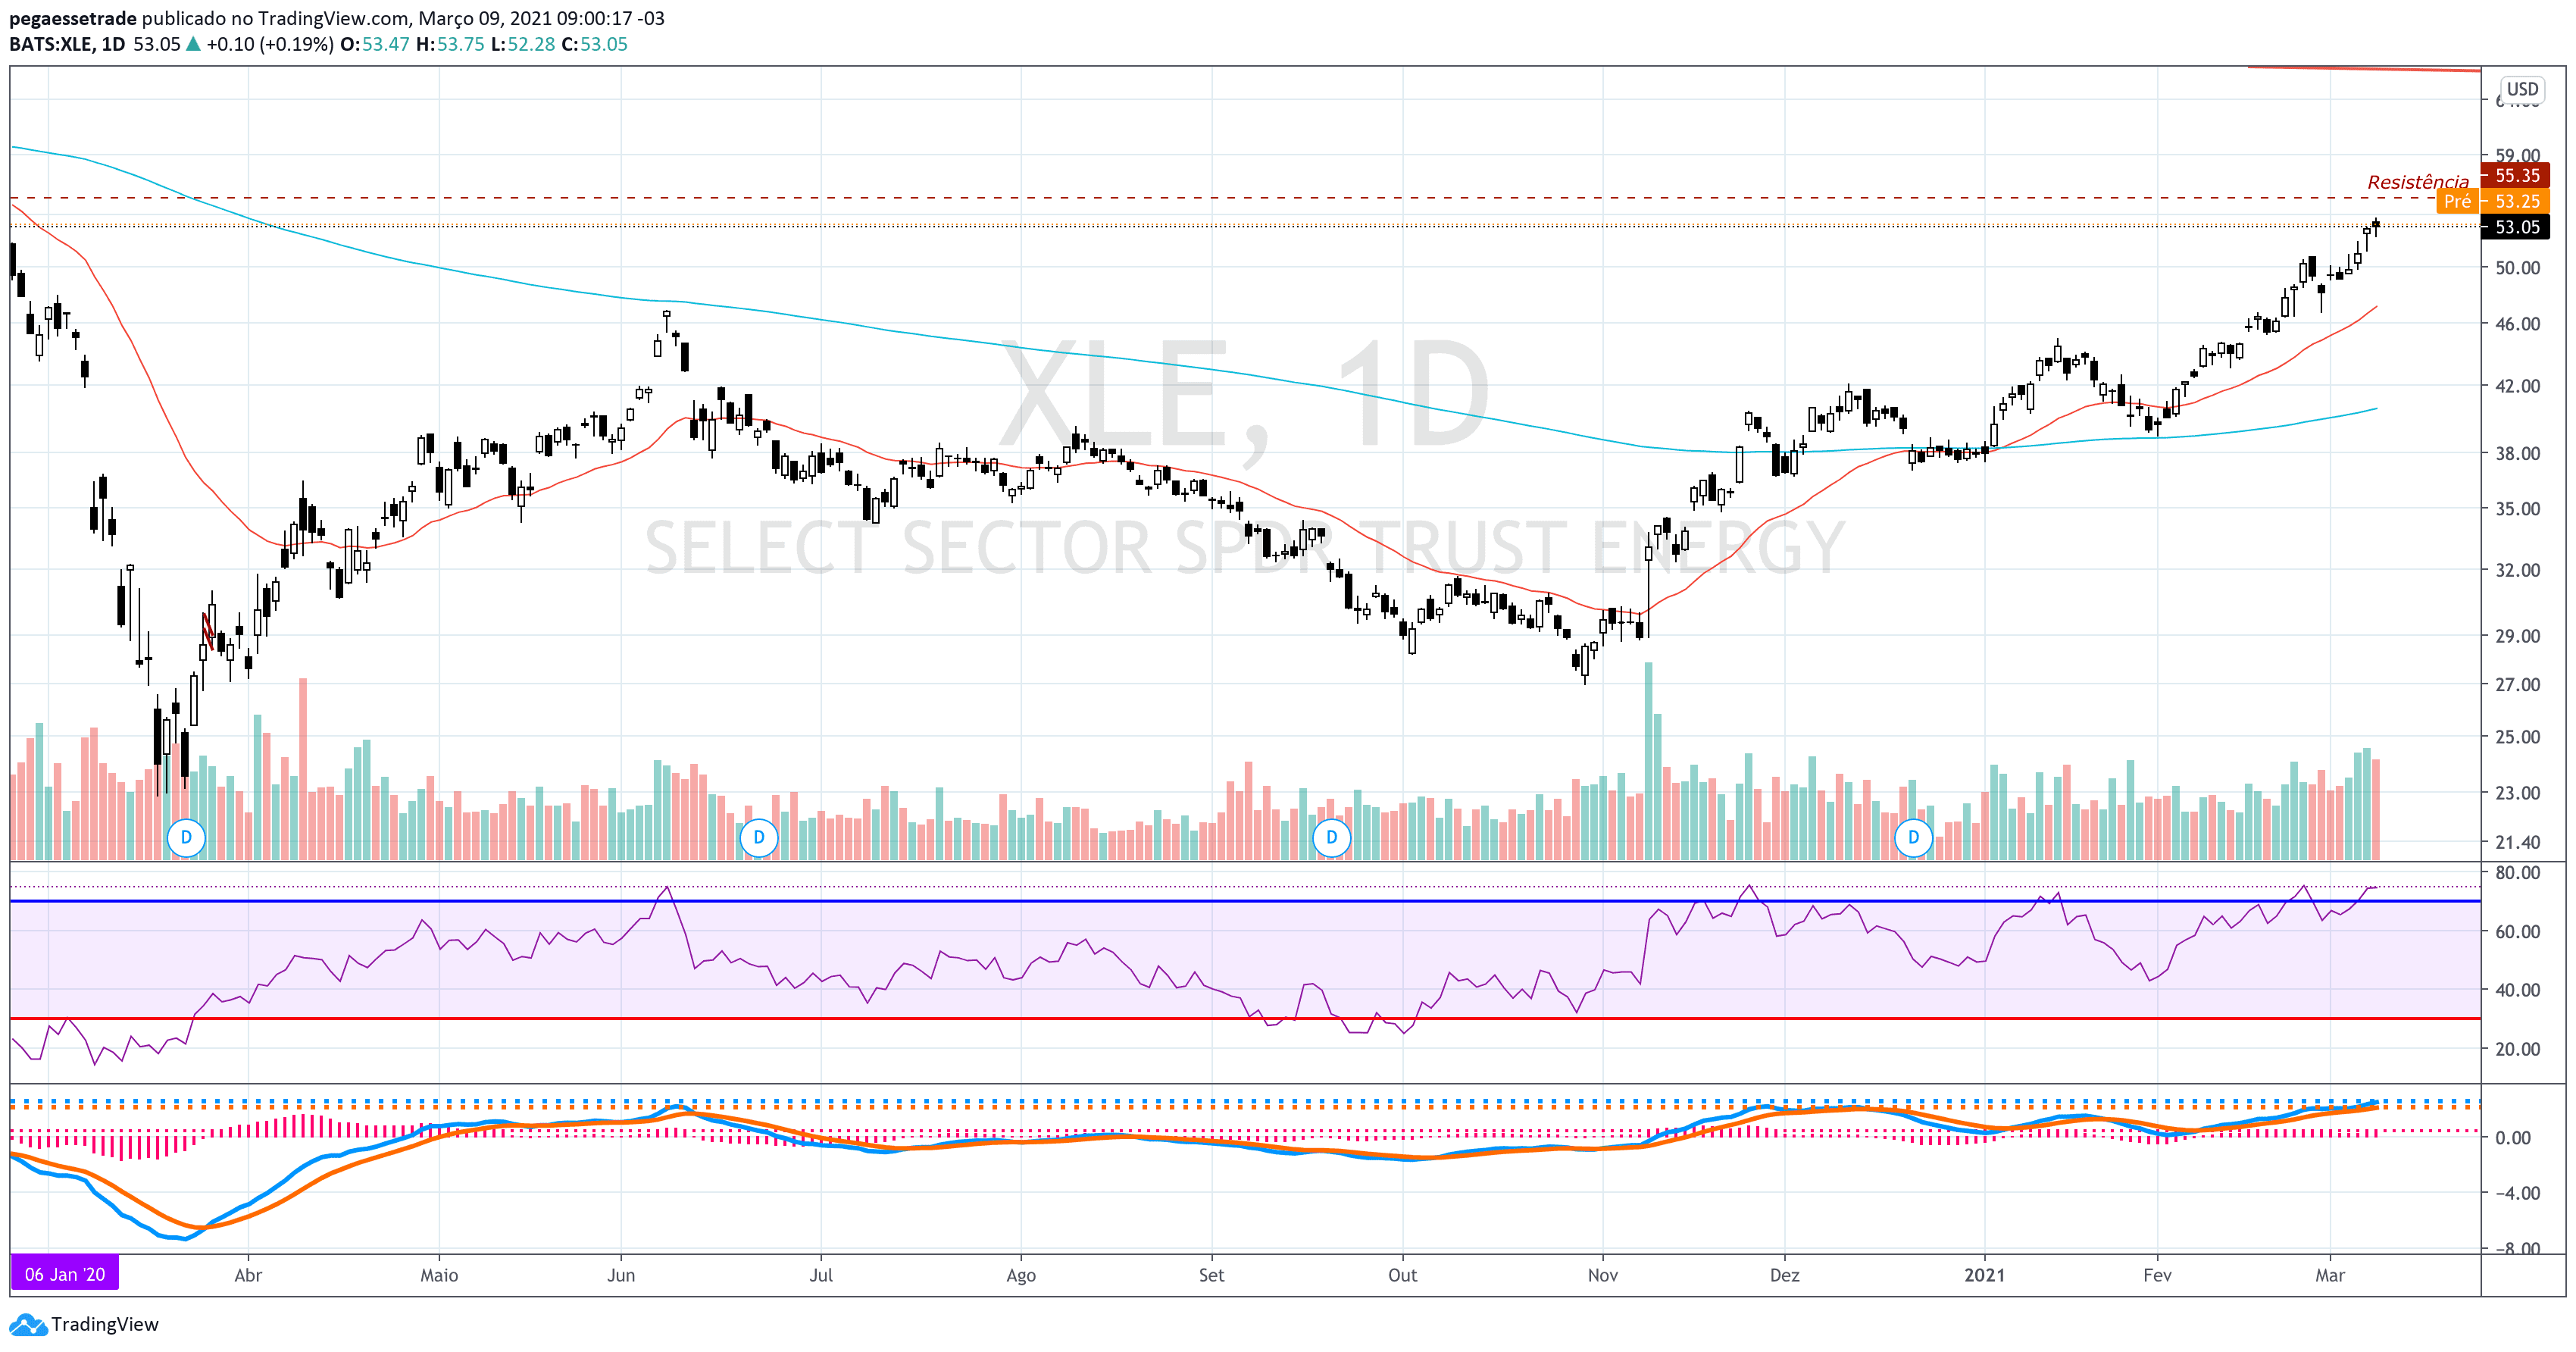The height and width of the screenshot is (1352, 2576).
Task: Click the Set month label on time axis
Action: (x=1211, y=1275)
